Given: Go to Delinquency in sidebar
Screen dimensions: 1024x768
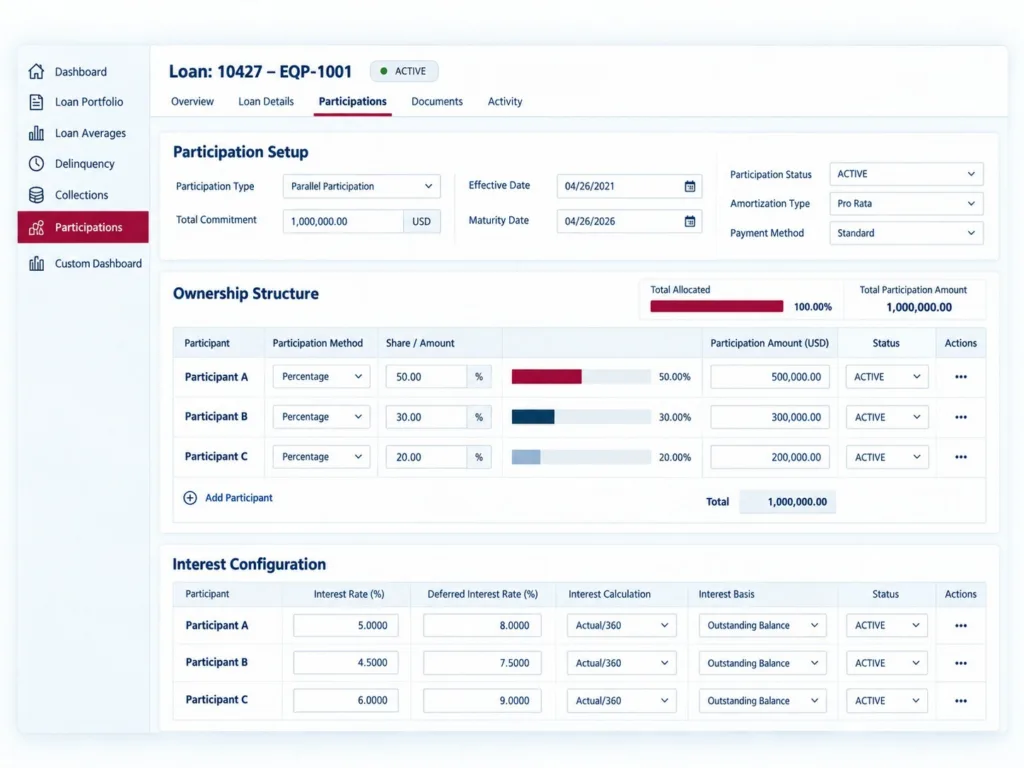Looking at the screenshot, I should [x=83, y=163].
